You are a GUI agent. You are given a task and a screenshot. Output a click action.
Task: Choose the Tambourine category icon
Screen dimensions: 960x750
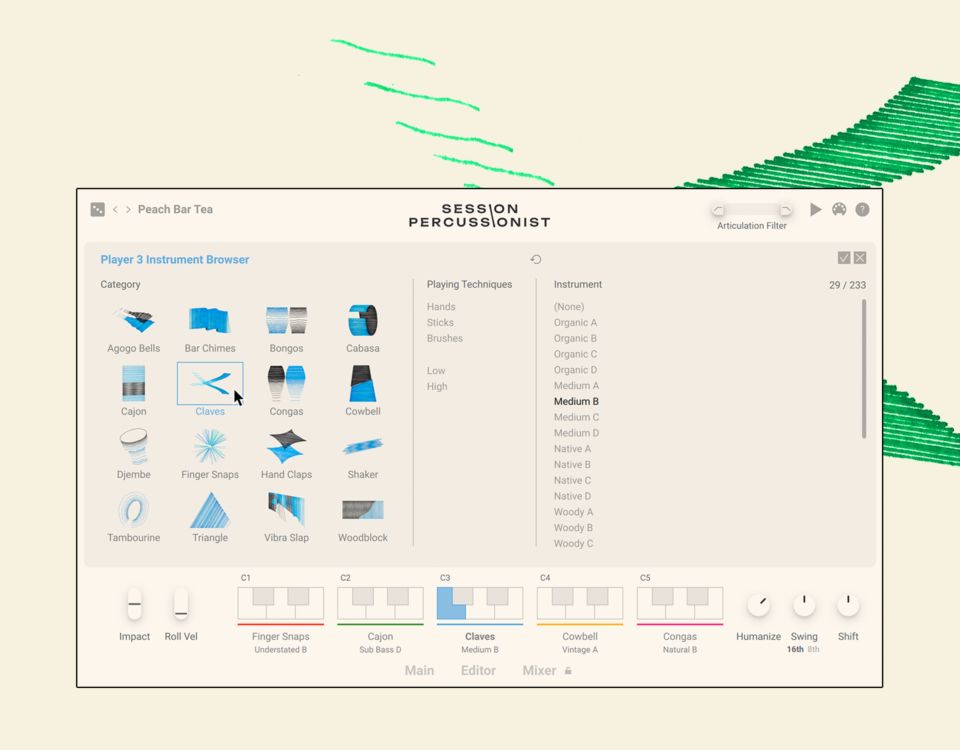pyautogui.click(x=133, y=511)
